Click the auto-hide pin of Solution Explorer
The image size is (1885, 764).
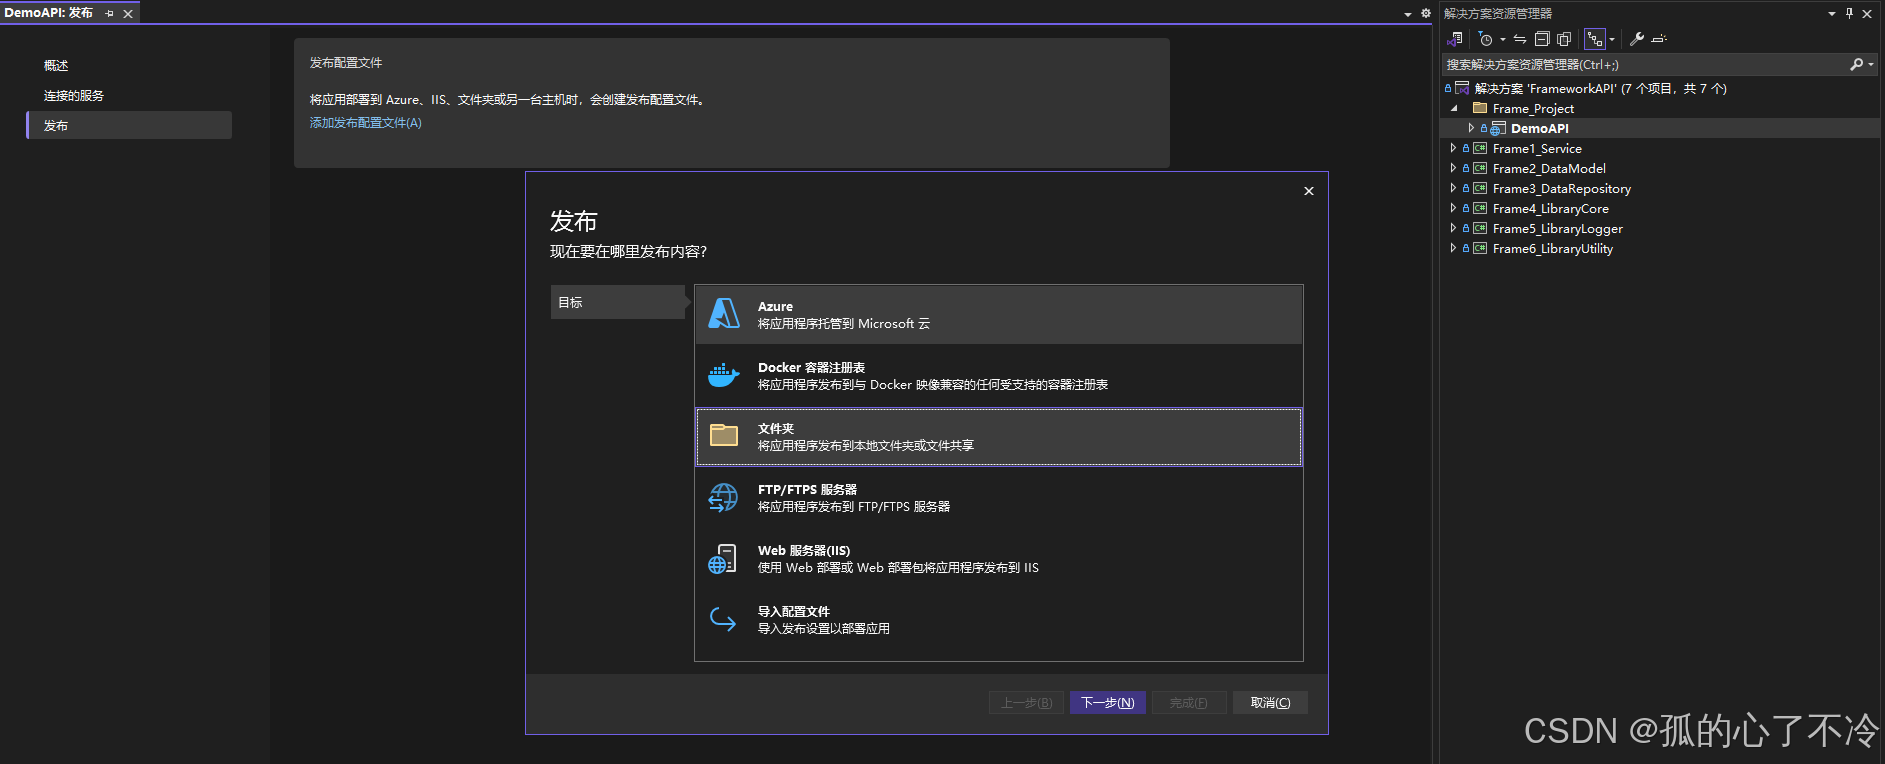[x=1850, y=13]
